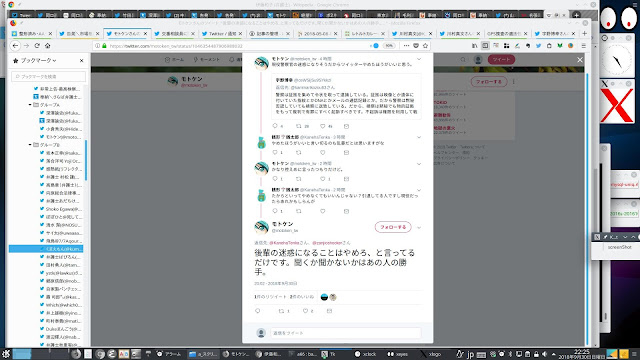Close the active モトケンさん tab

pyautogui.click(x=145, y=33)
